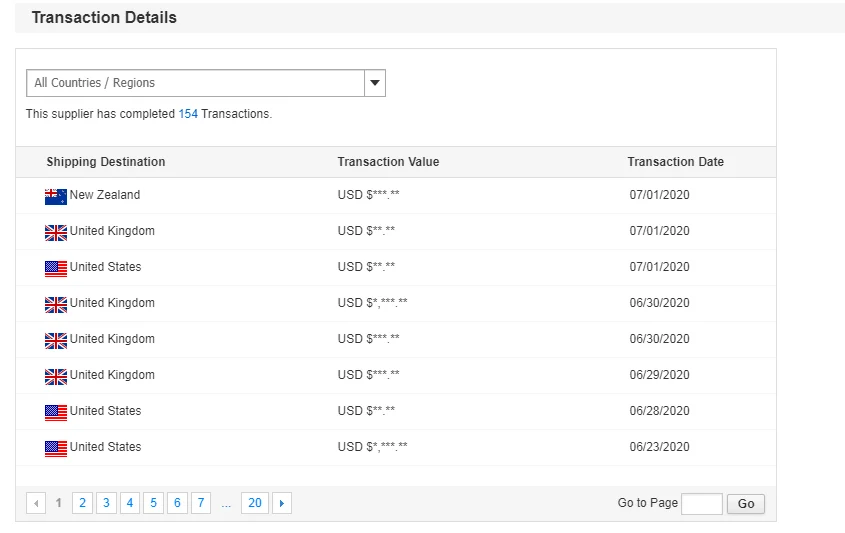The width and height of the screenshot is (845, 533).
Task: Click the pagination ellipsis
Action: coord(226,504)
